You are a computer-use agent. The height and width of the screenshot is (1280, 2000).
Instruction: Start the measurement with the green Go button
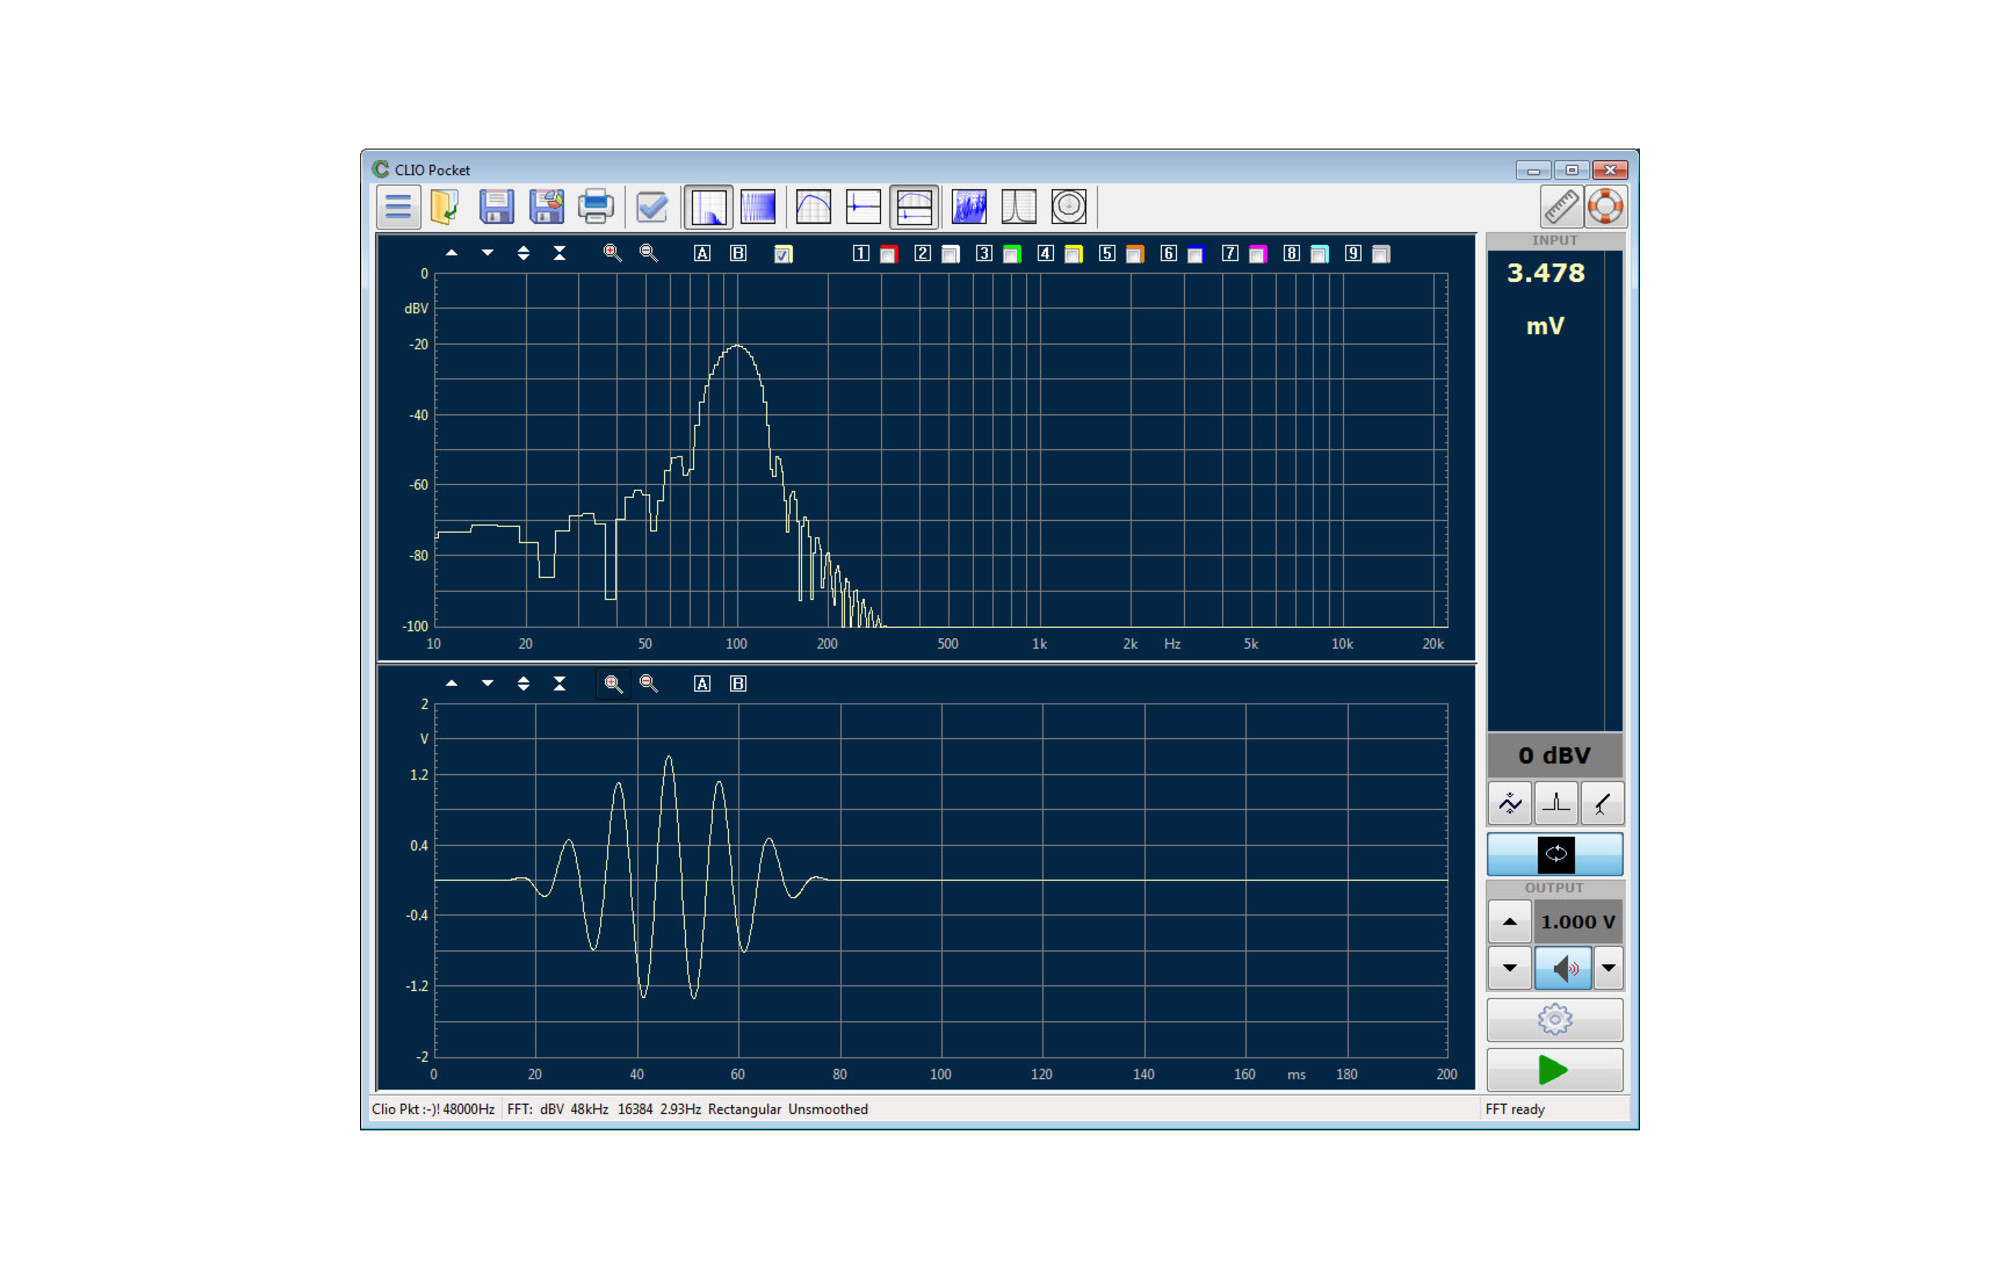pyautogui.click(x=1555, y=1070)
